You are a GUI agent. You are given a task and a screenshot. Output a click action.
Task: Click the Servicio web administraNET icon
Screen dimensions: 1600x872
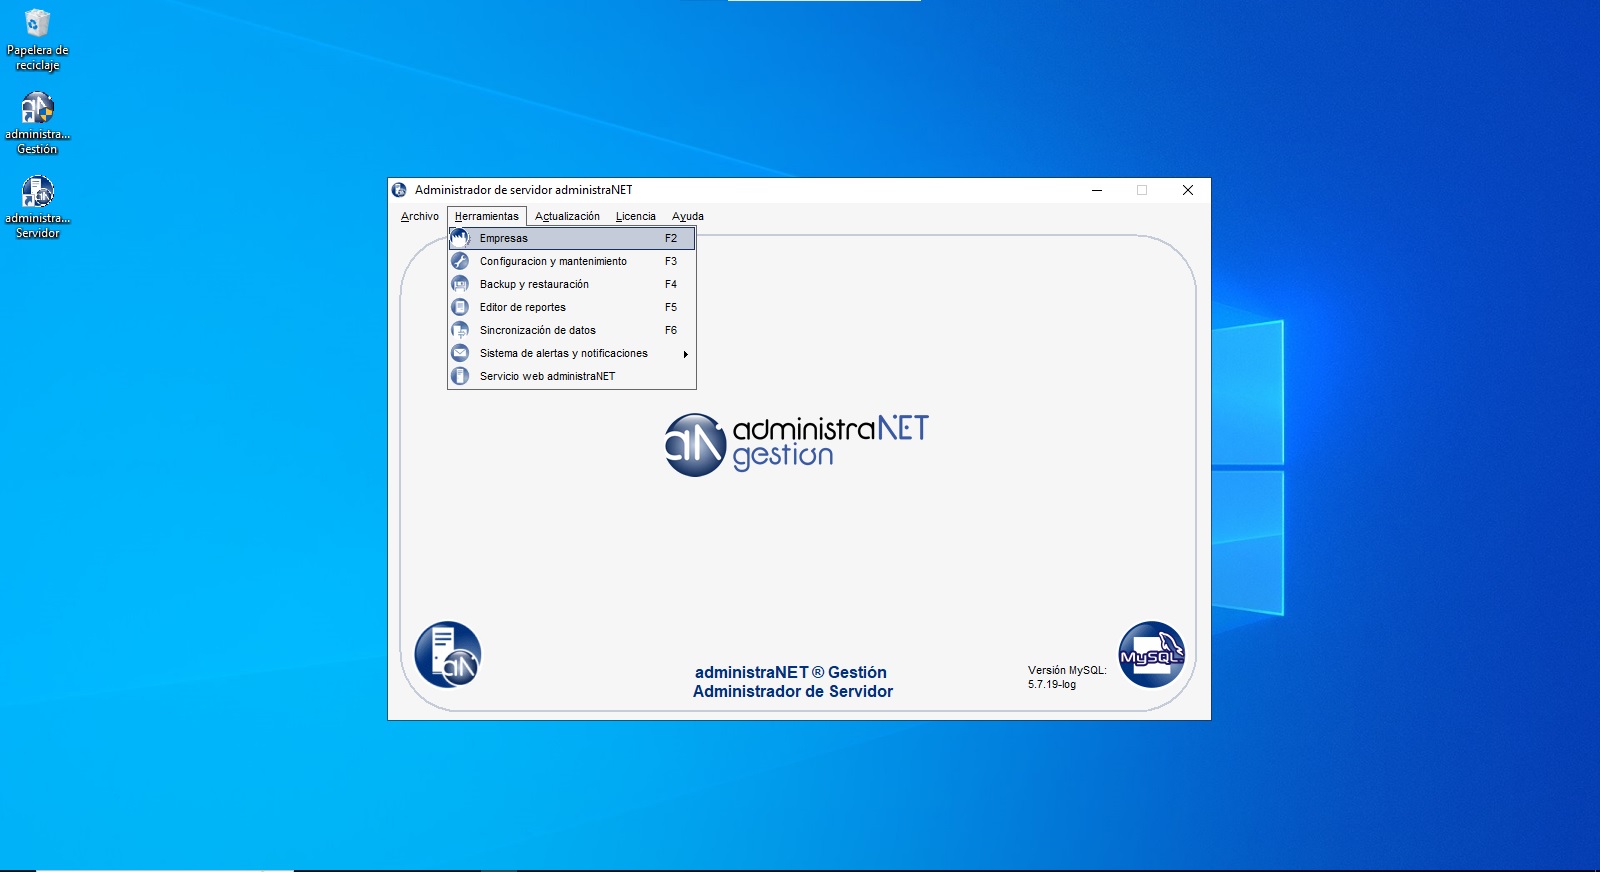click(x=460, y=376)
